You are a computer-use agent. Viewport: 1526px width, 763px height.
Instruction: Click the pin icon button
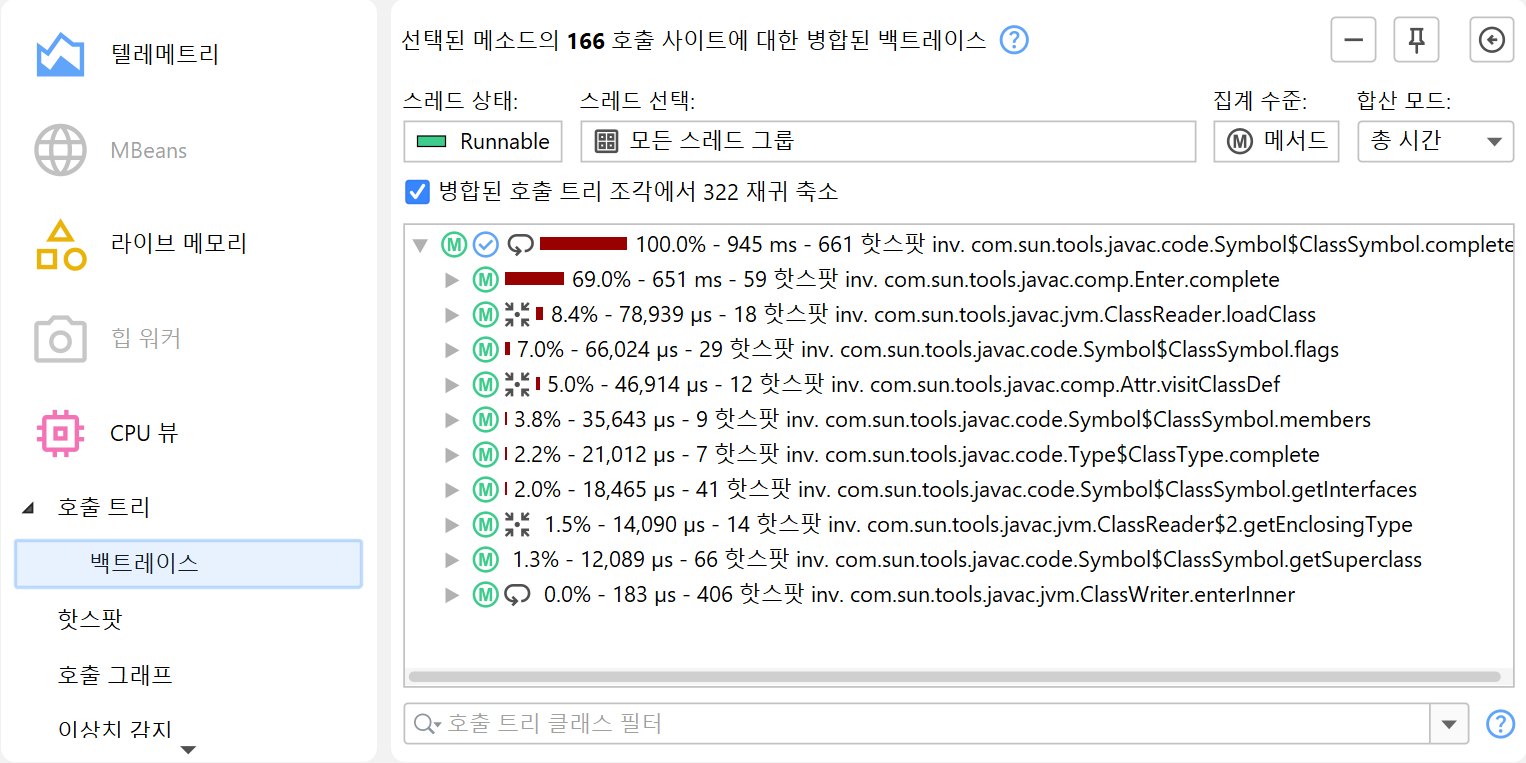1417,40
